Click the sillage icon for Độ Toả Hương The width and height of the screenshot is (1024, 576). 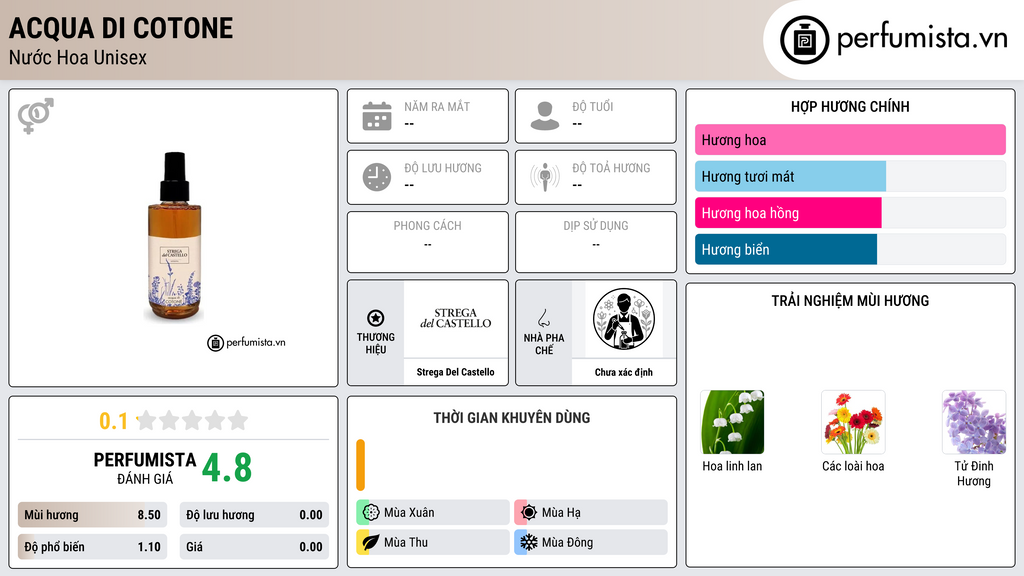point(545,177)
